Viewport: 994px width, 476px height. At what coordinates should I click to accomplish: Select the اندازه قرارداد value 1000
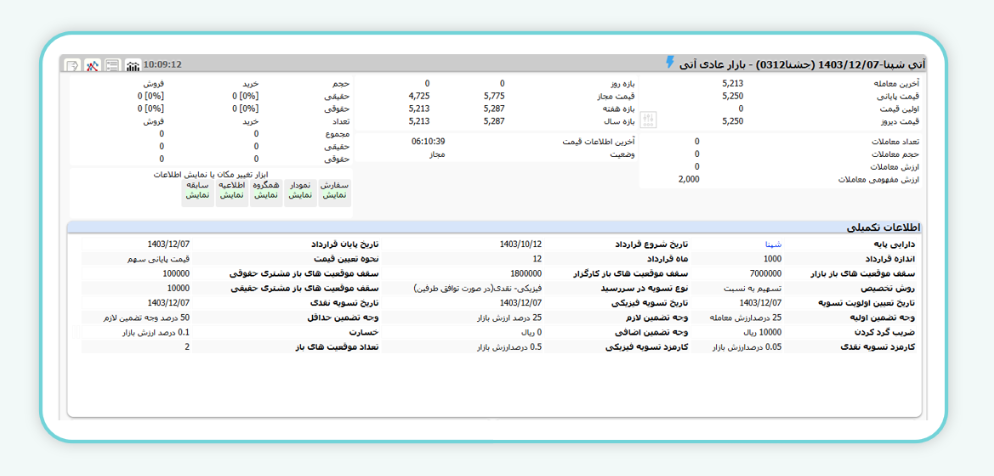pos(772,259)
